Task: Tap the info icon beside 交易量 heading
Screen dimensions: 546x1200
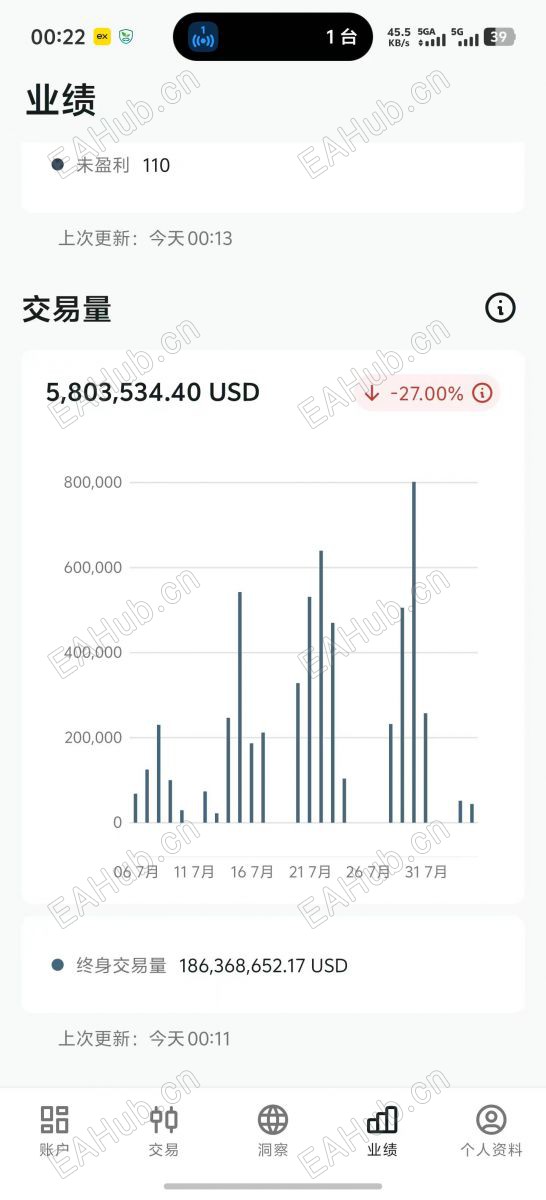Action: 500,308
